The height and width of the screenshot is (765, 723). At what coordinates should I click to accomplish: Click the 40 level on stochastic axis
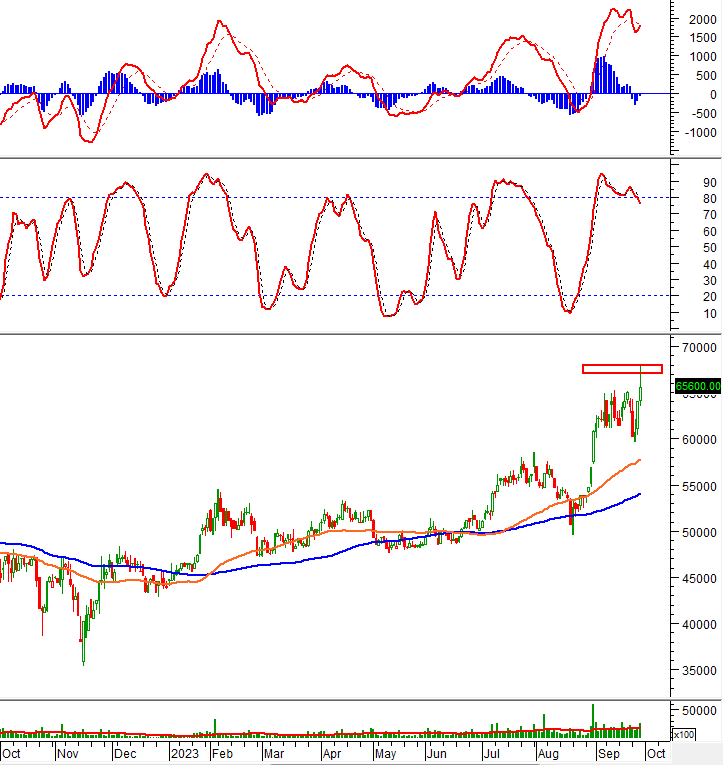[x=709, y=264]
